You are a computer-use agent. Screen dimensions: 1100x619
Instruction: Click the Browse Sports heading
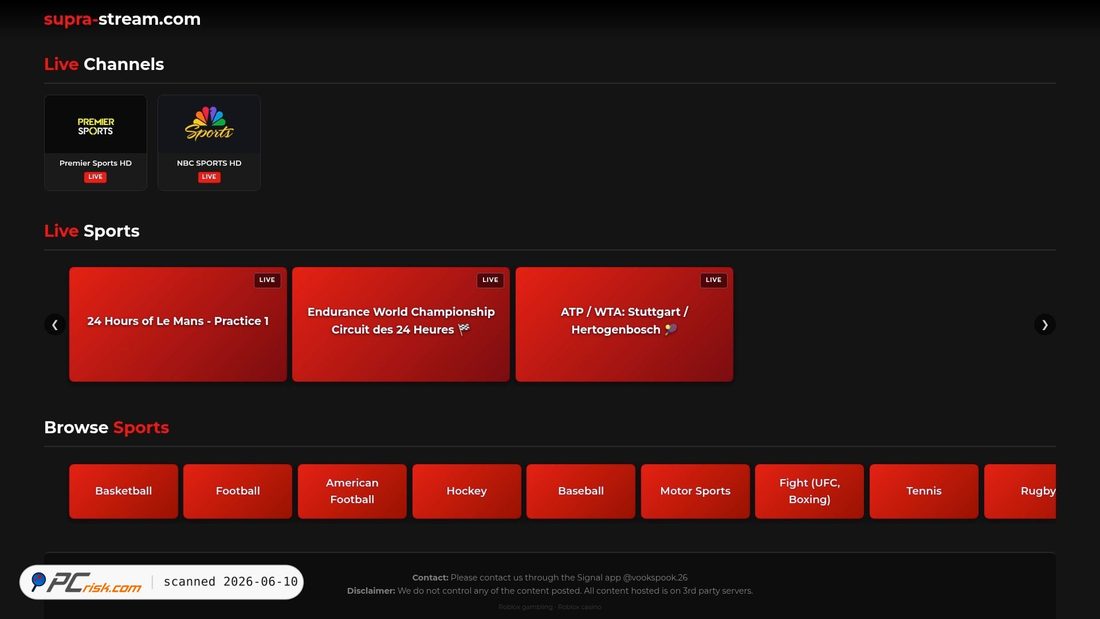[107, 427]
